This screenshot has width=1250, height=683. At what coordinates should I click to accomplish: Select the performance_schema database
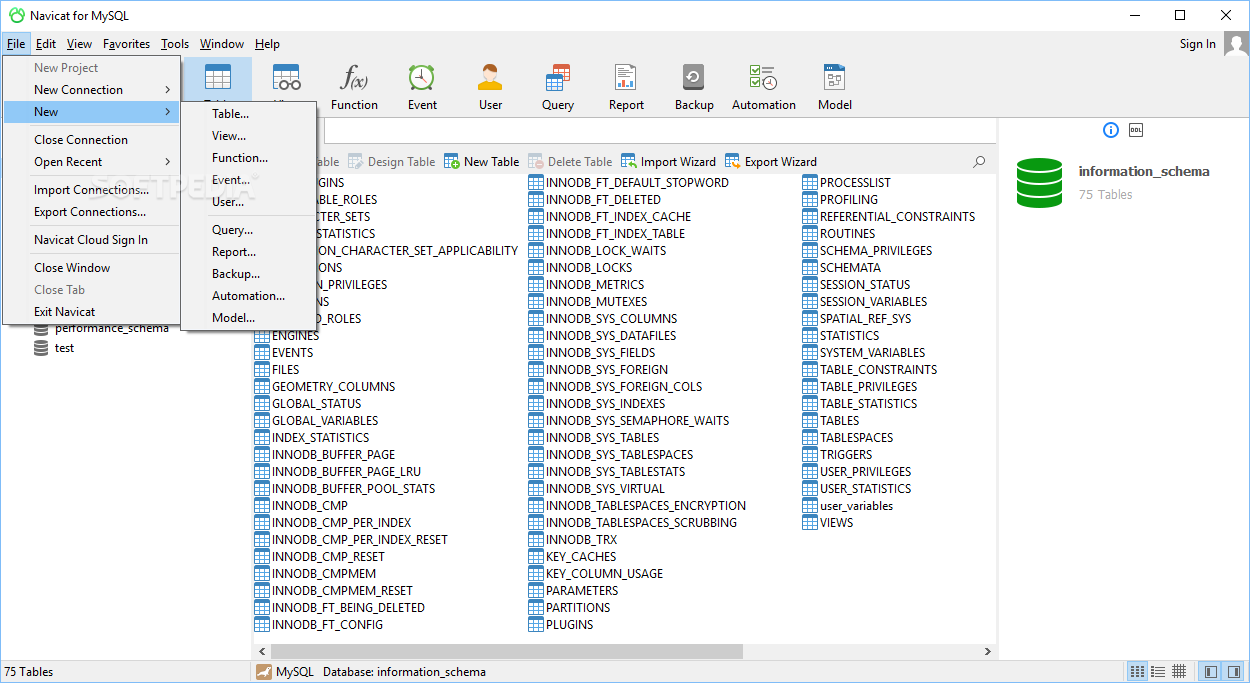coord(111,328)
